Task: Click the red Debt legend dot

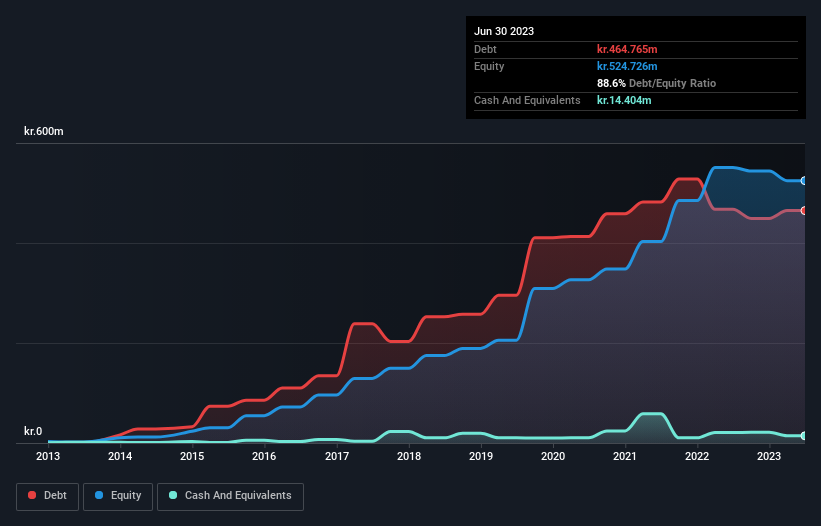Action: click(x=32, y=495)
